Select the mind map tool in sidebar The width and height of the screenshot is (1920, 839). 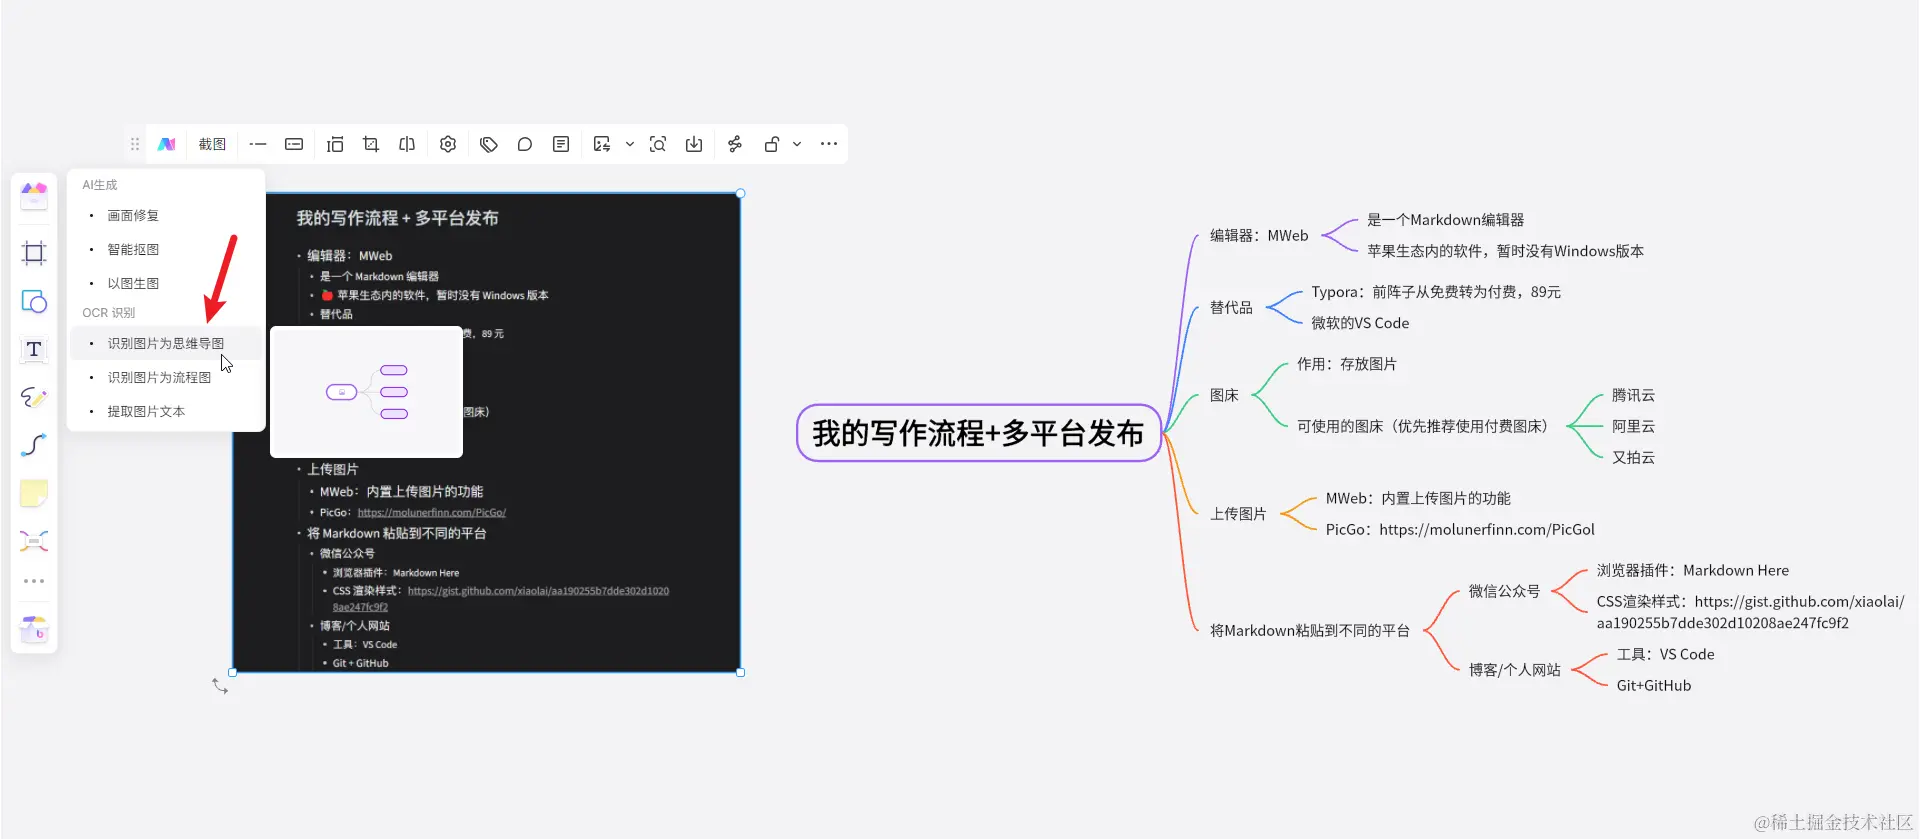pos(34,541)
